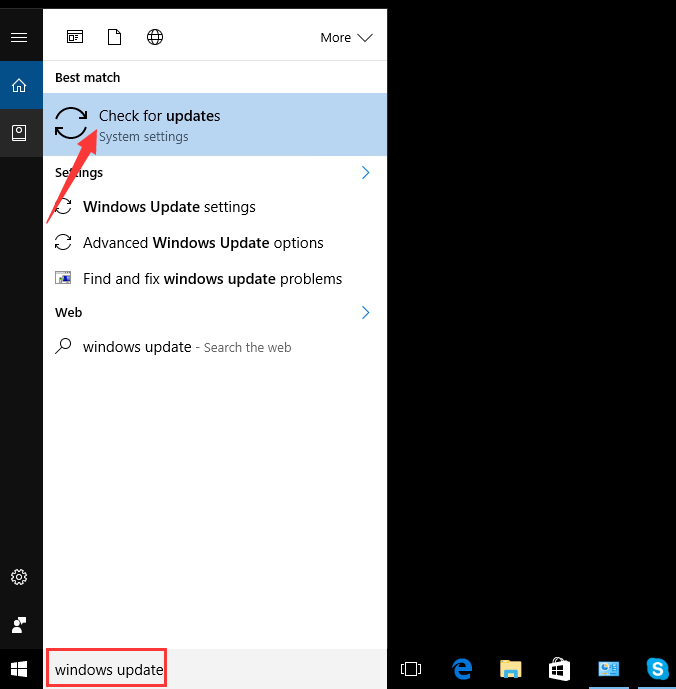The image size is (676, 689).
Task: Filter search results by Apps
Action: [x=75, y=37]
